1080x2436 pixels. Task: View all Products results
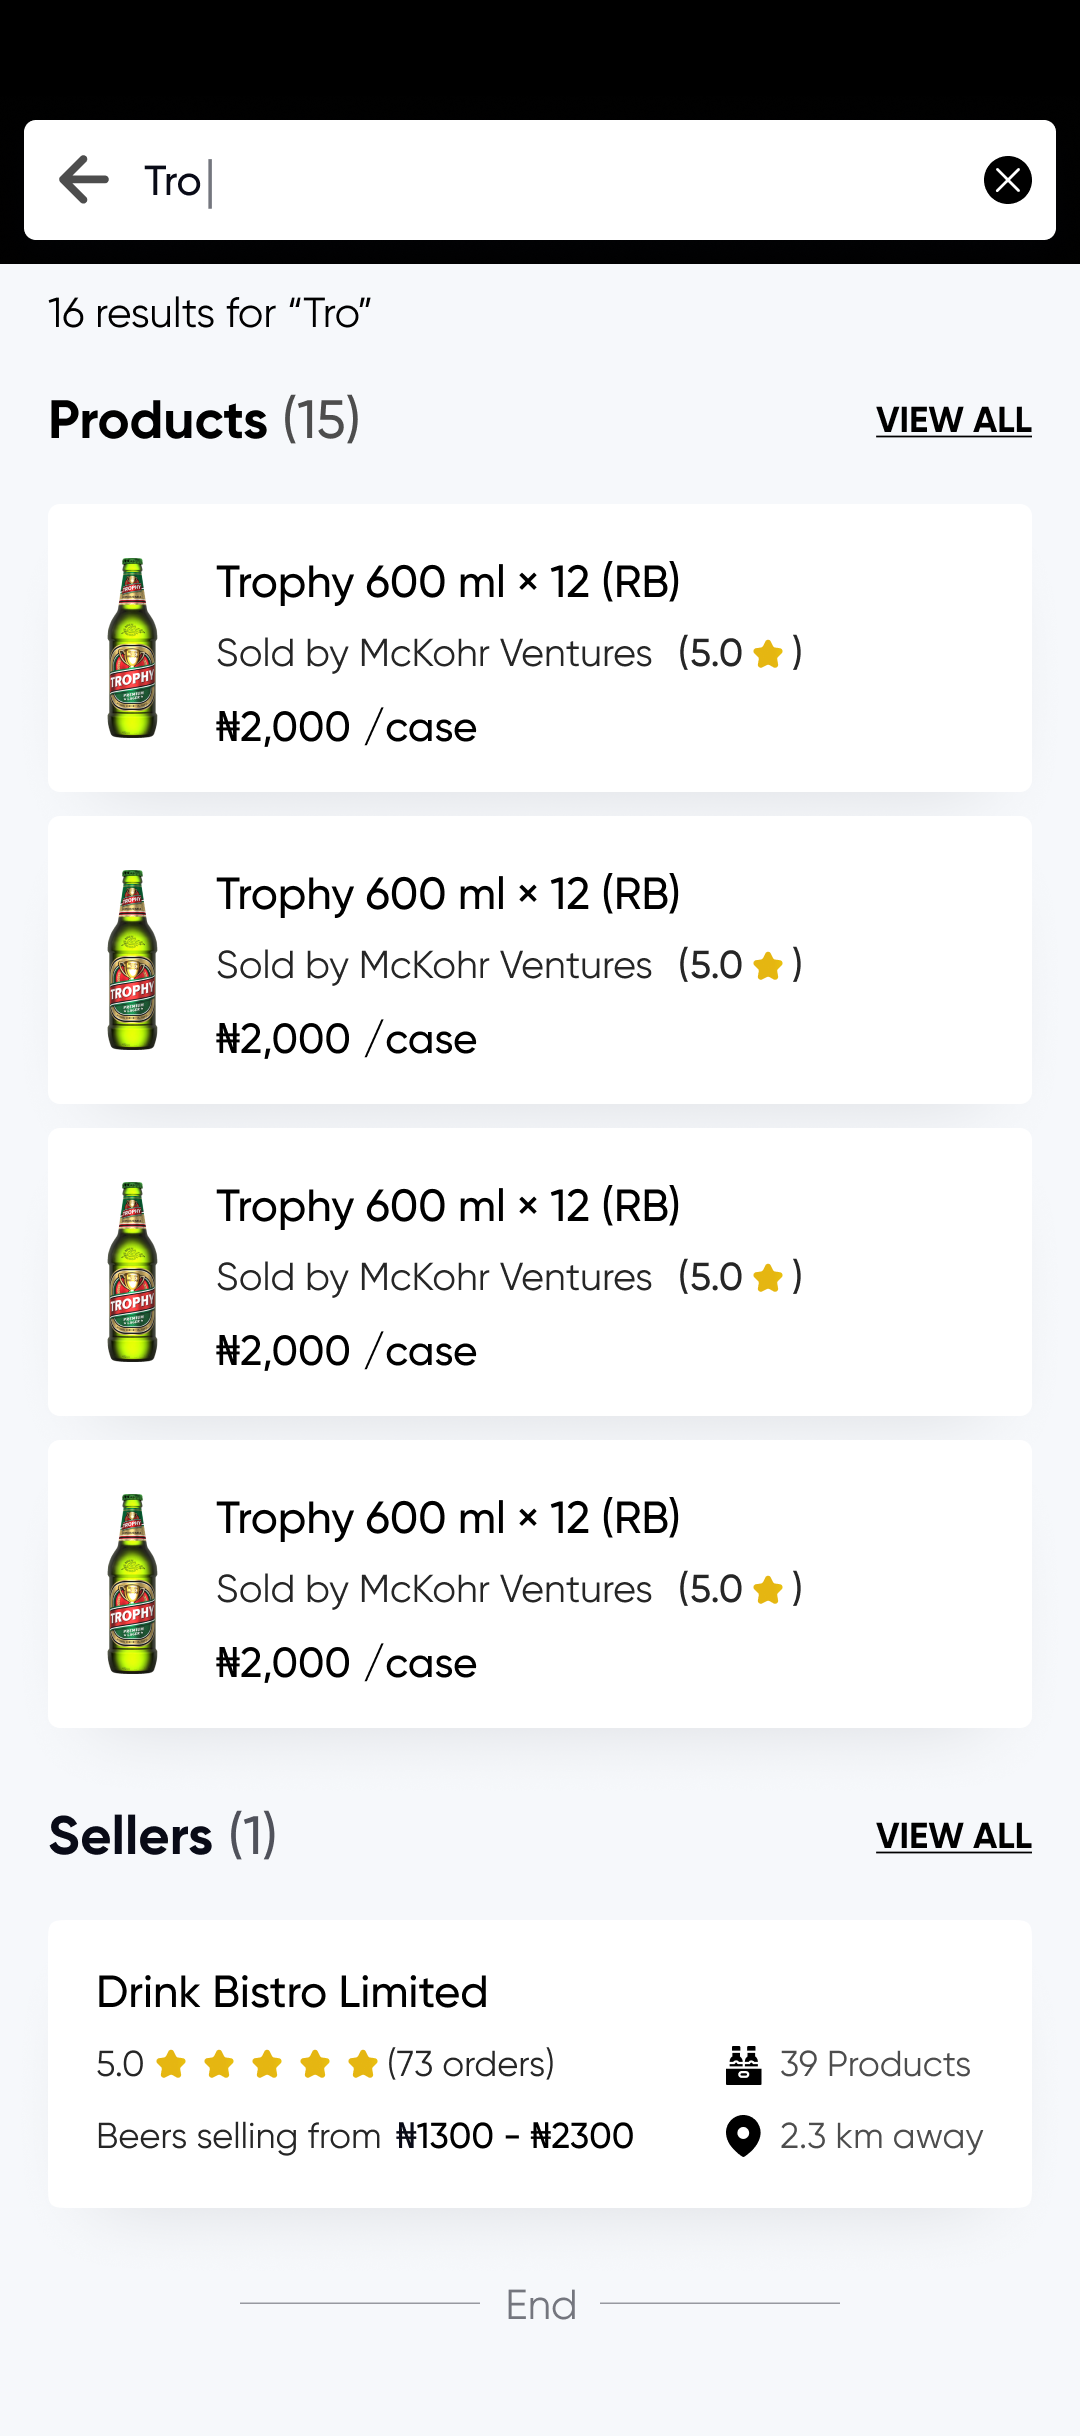(x=953, y=420)
